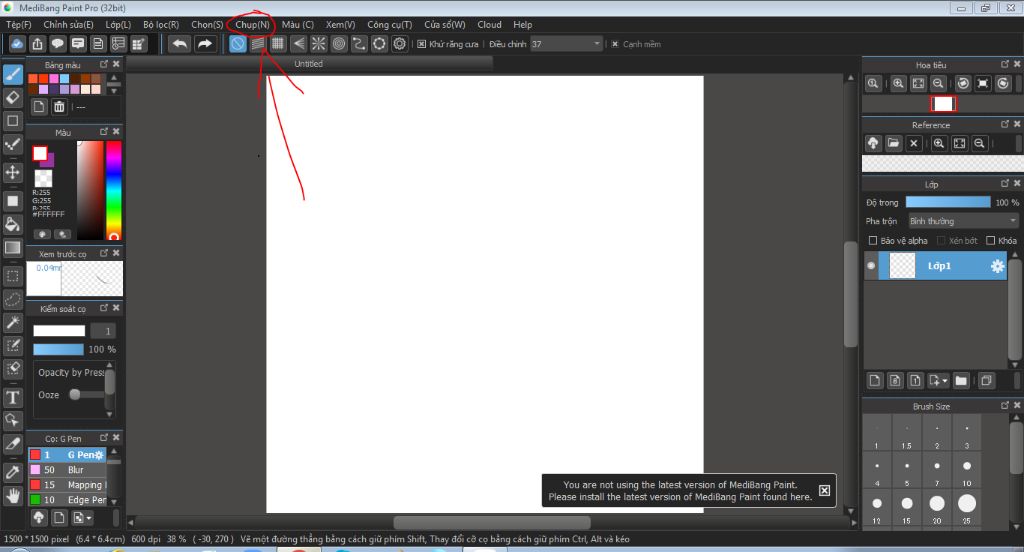
Task: Enable vanishing point snap
Action: tap(298, 44)
